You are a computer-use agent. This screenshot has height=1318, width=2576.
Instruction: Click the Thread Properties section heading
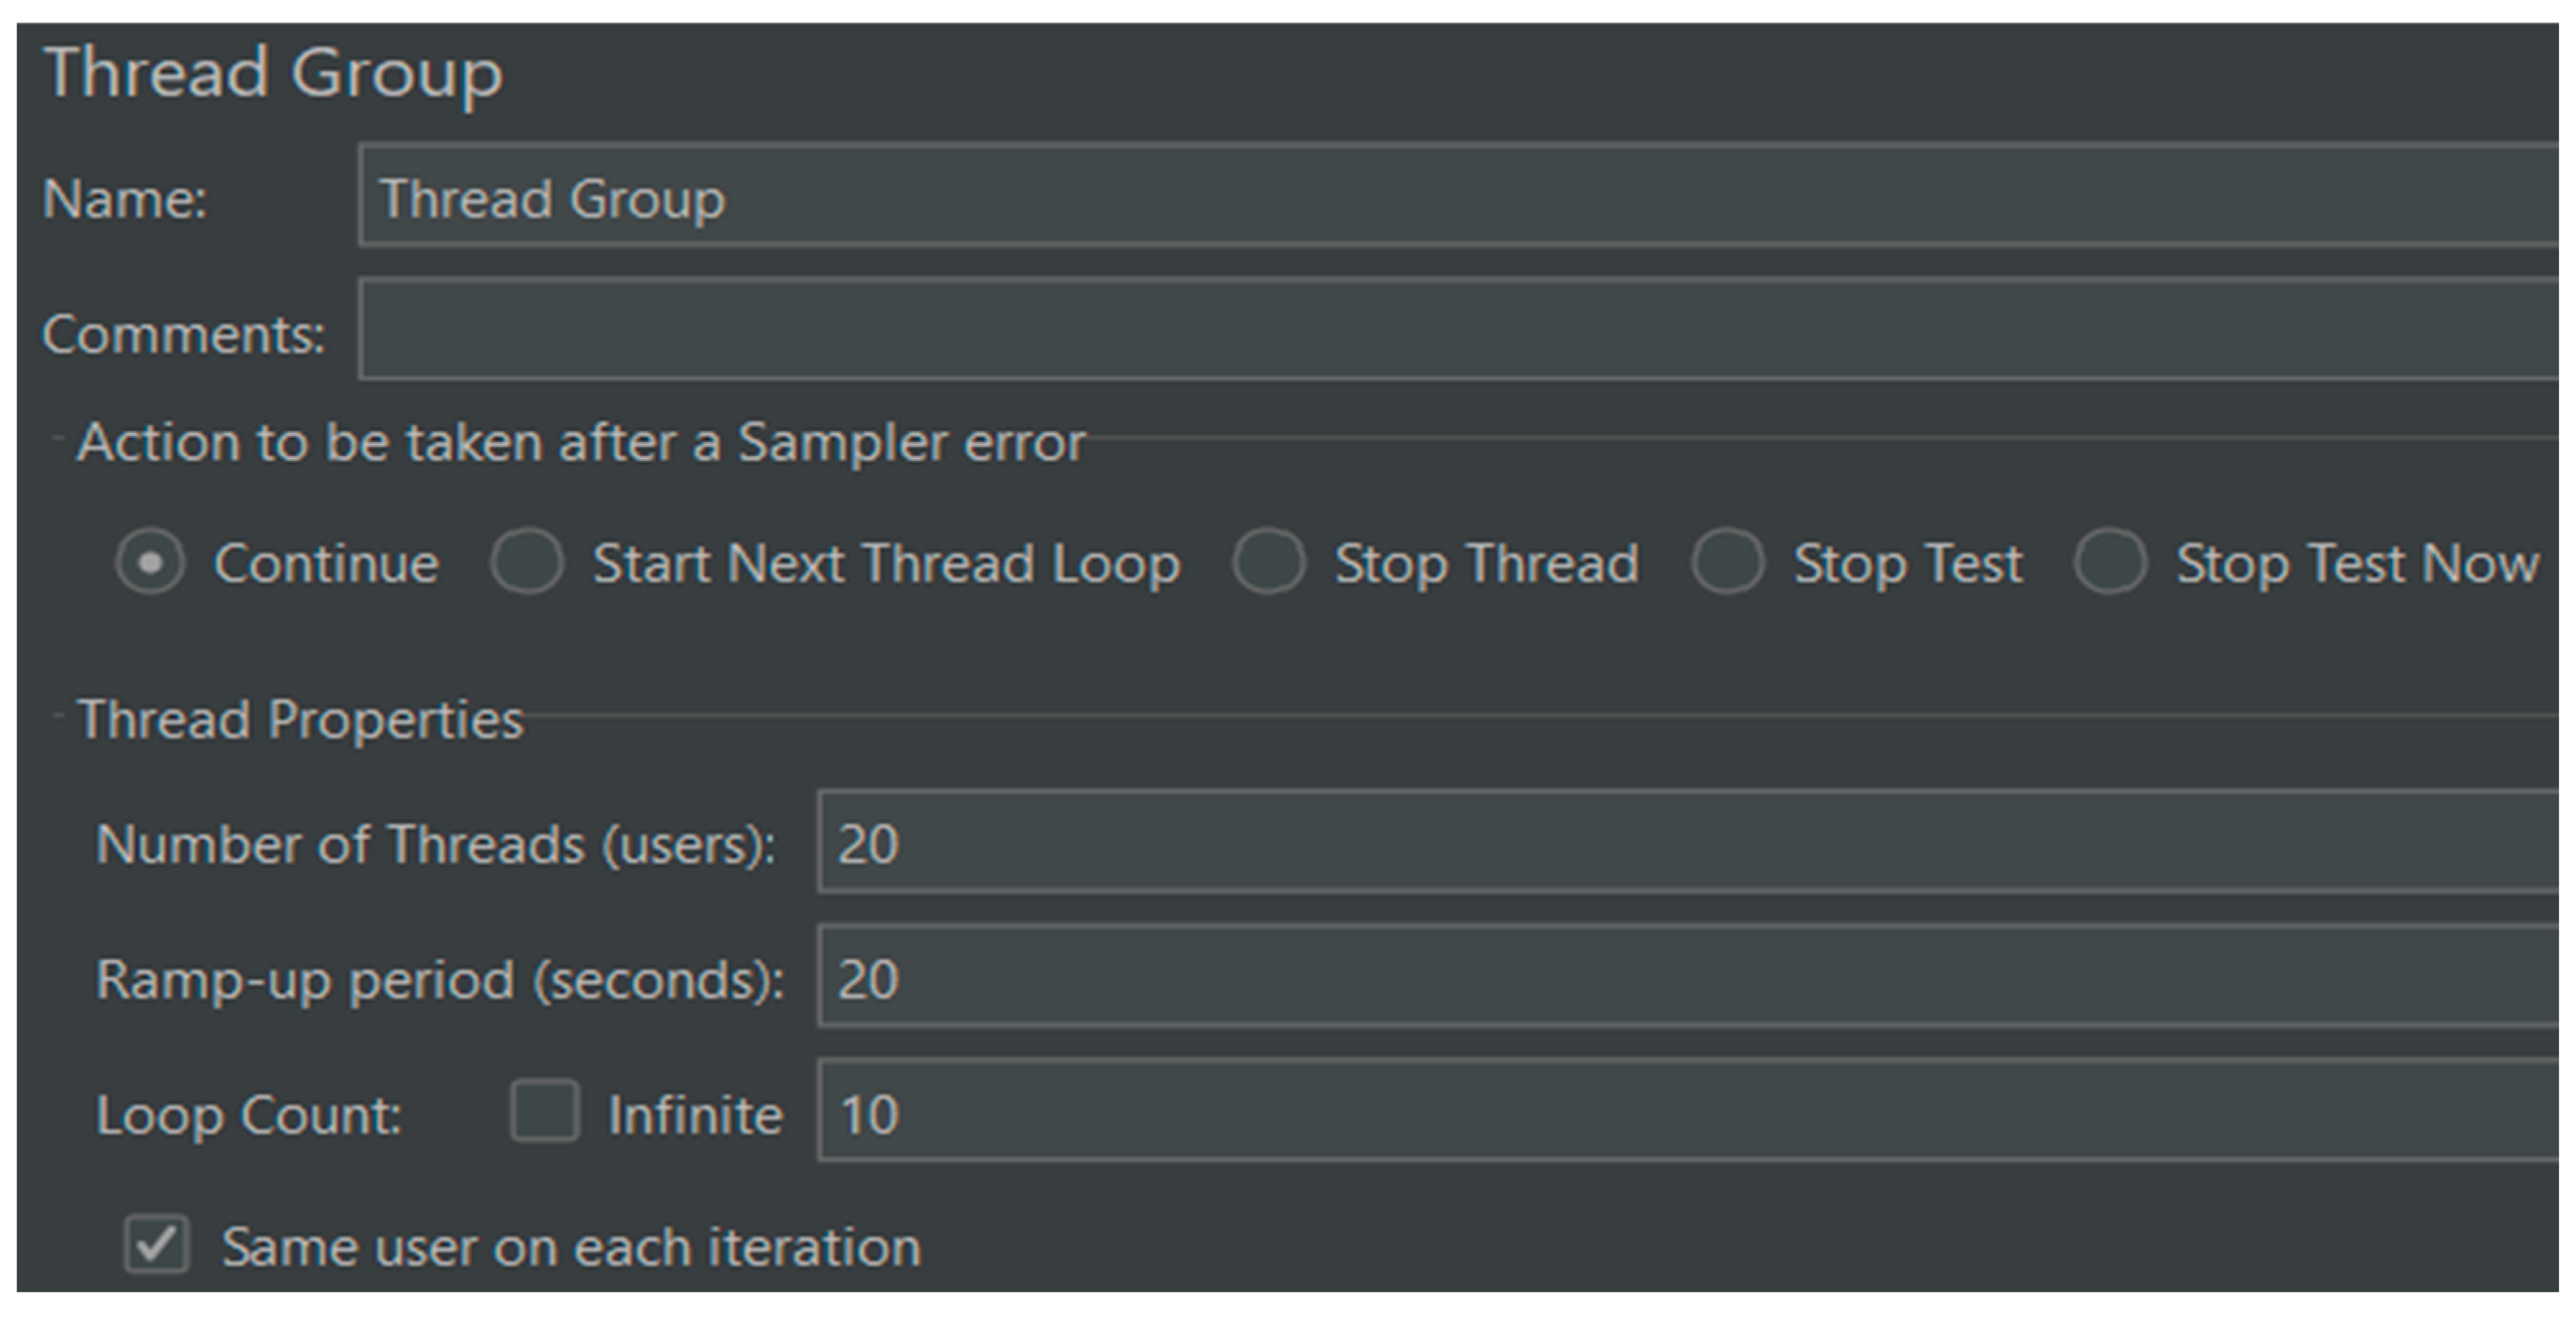[300, 719]
